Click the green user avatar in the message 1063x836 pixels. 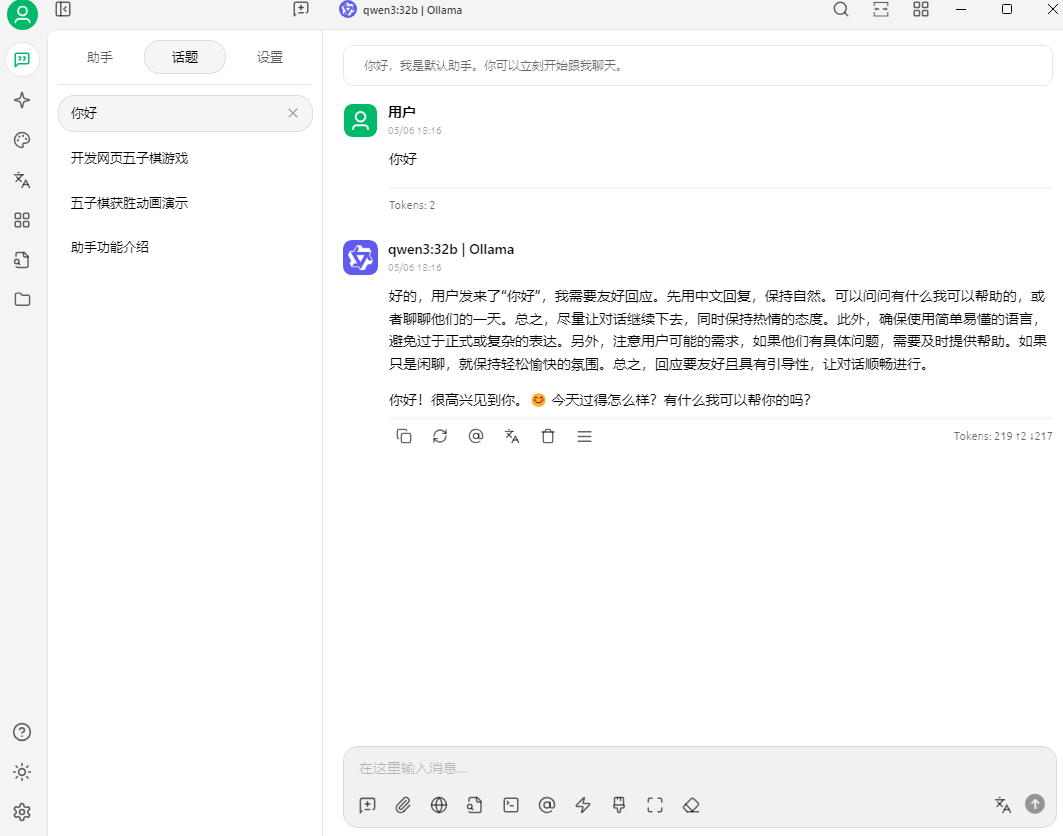[x=361, y=121]
